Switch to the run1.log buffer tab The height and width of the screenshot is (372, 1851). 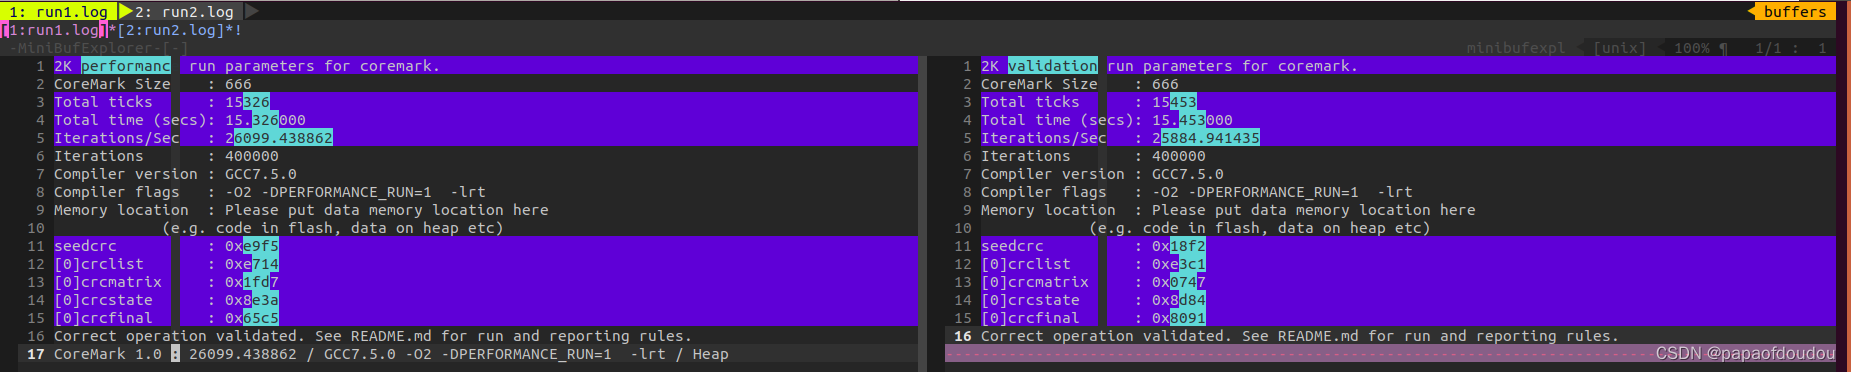tap(59, 12)
